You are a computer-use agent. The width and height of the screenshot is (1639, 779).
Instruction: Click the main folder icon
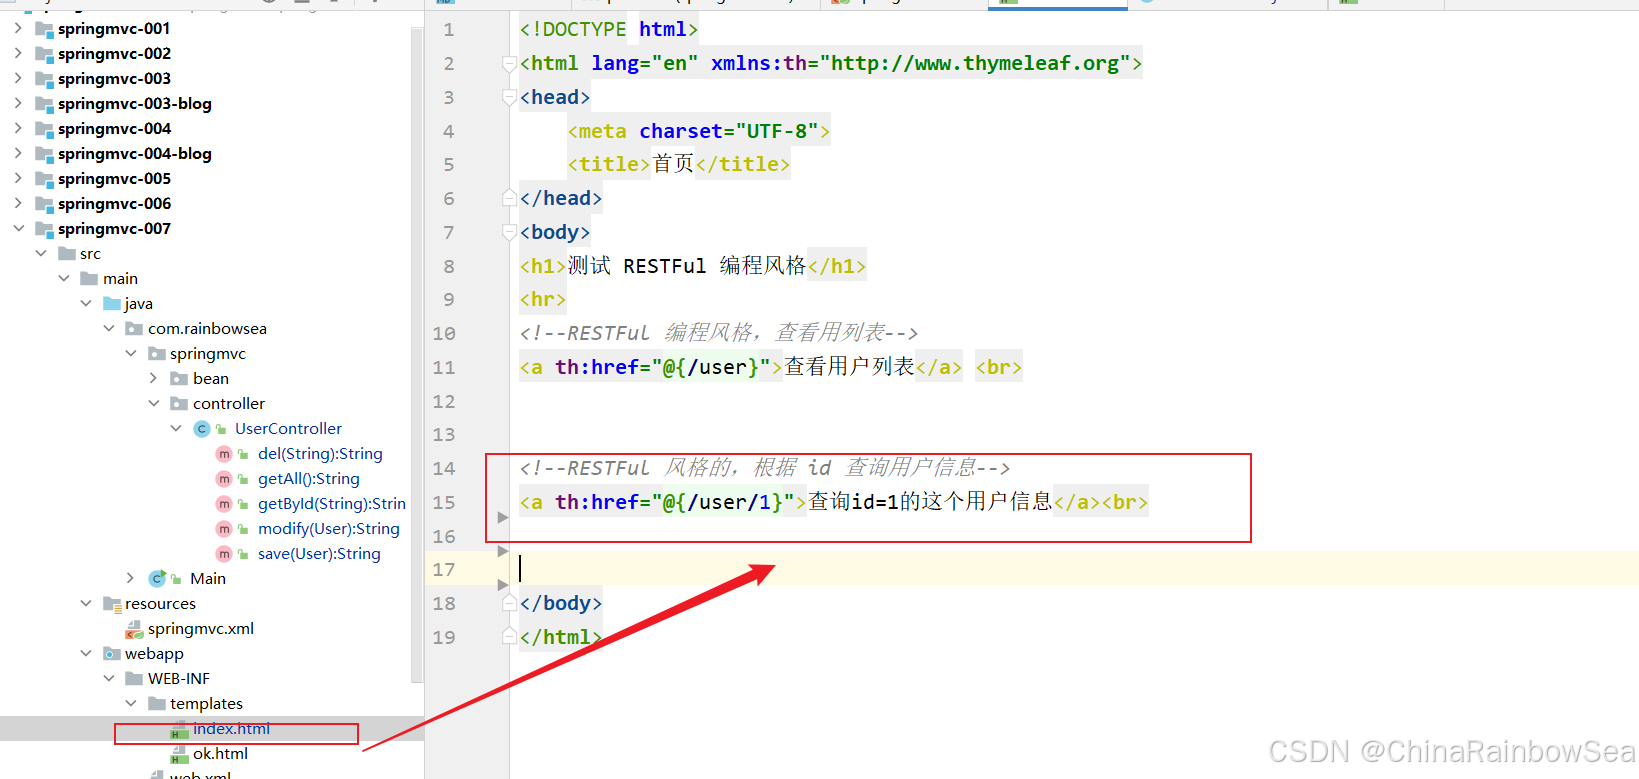tap(89, 278)
